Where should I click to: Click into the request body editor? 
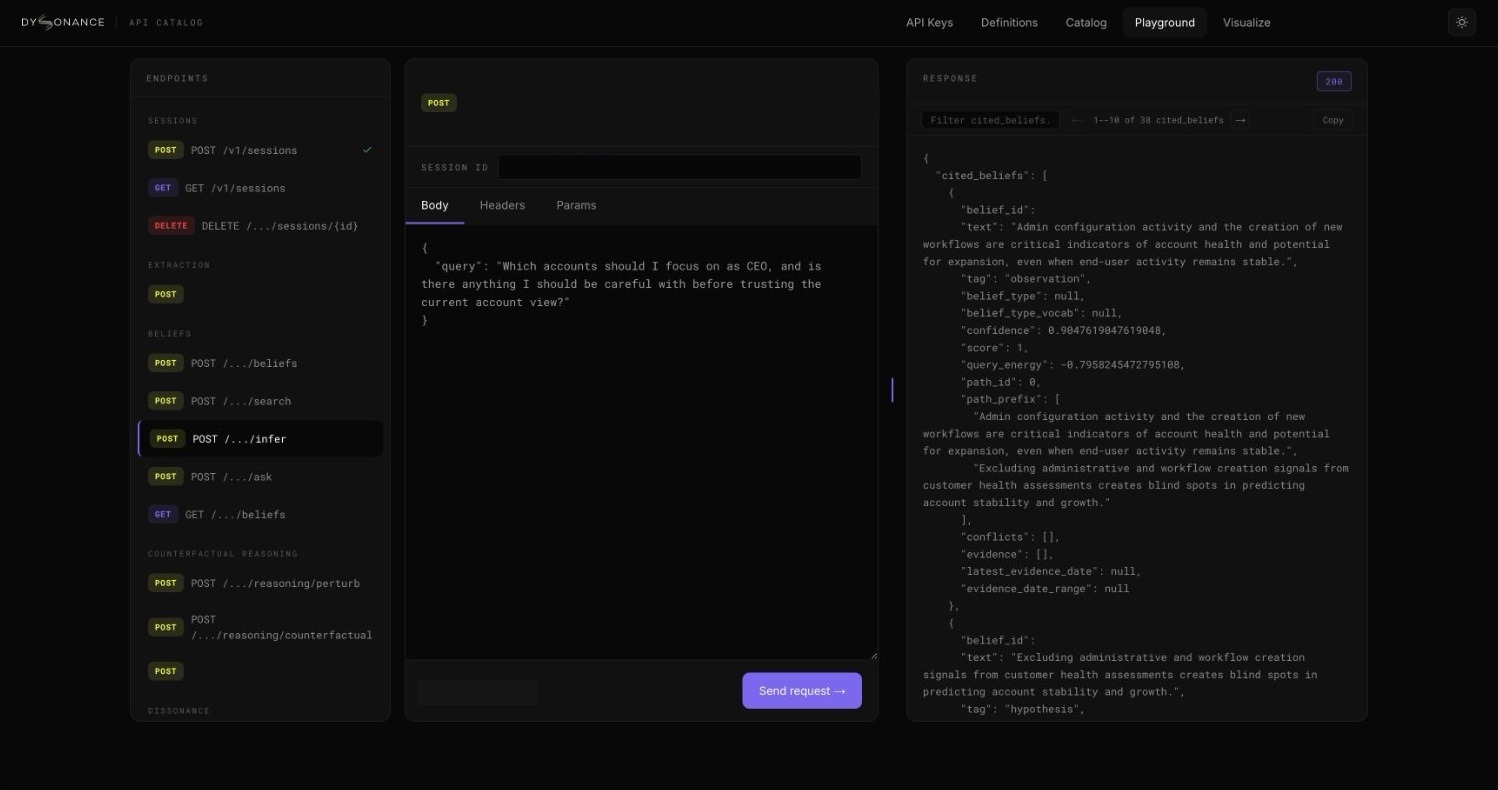click(x=641, y=442)
